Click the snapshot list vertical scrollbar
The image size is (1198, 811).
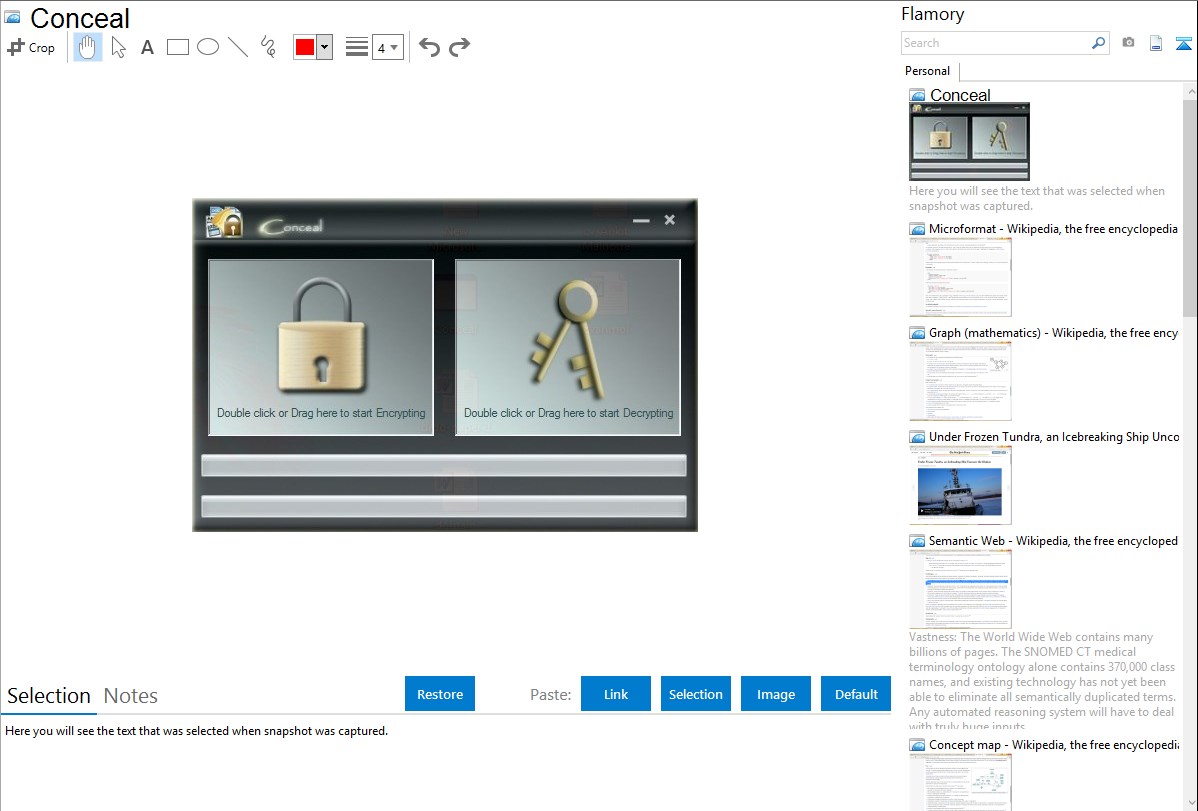[1190, 206]
